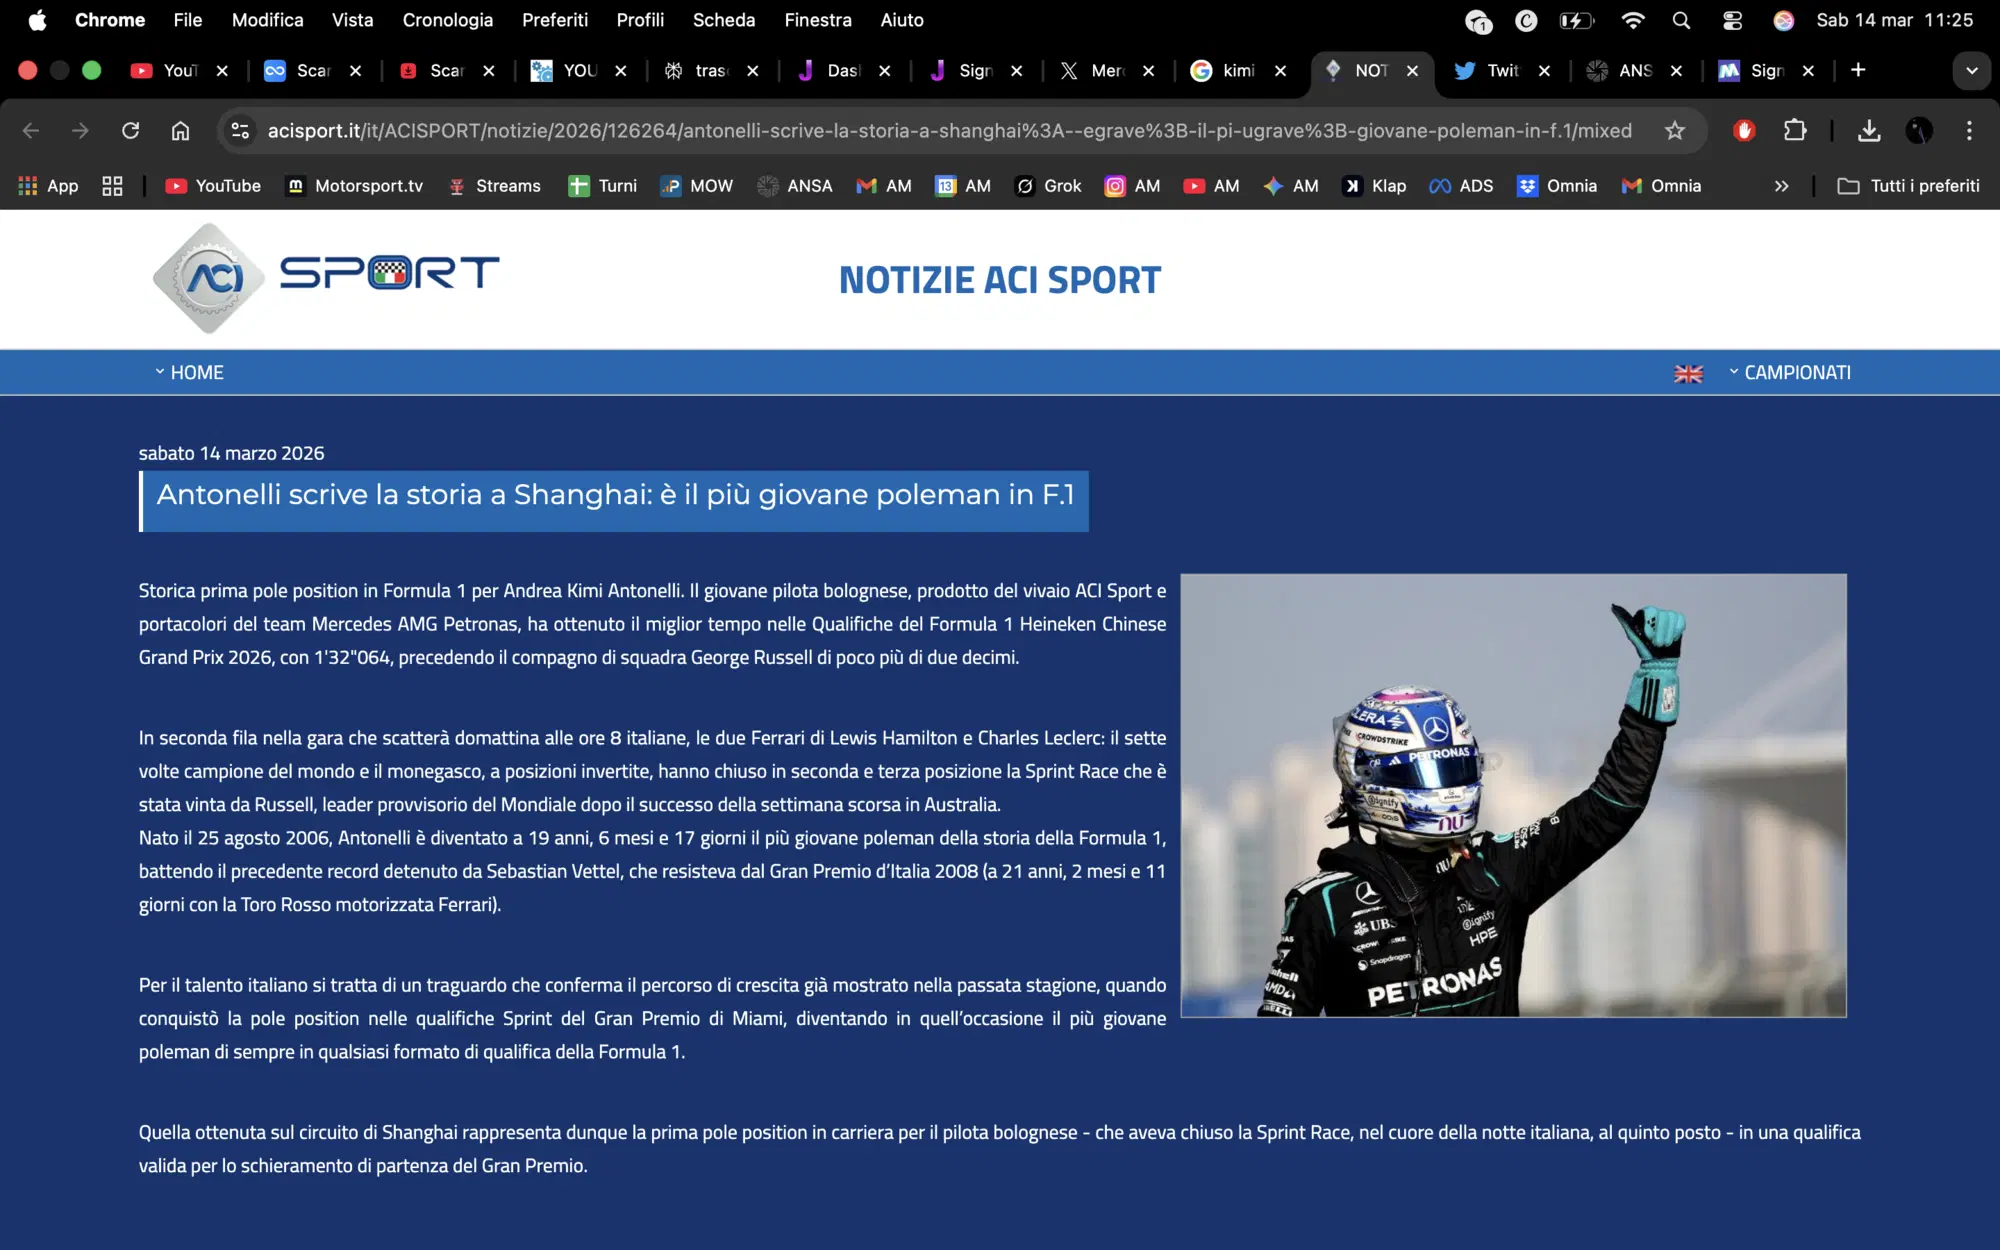Click the ACI Sport logo

click(x=326, y=278)
